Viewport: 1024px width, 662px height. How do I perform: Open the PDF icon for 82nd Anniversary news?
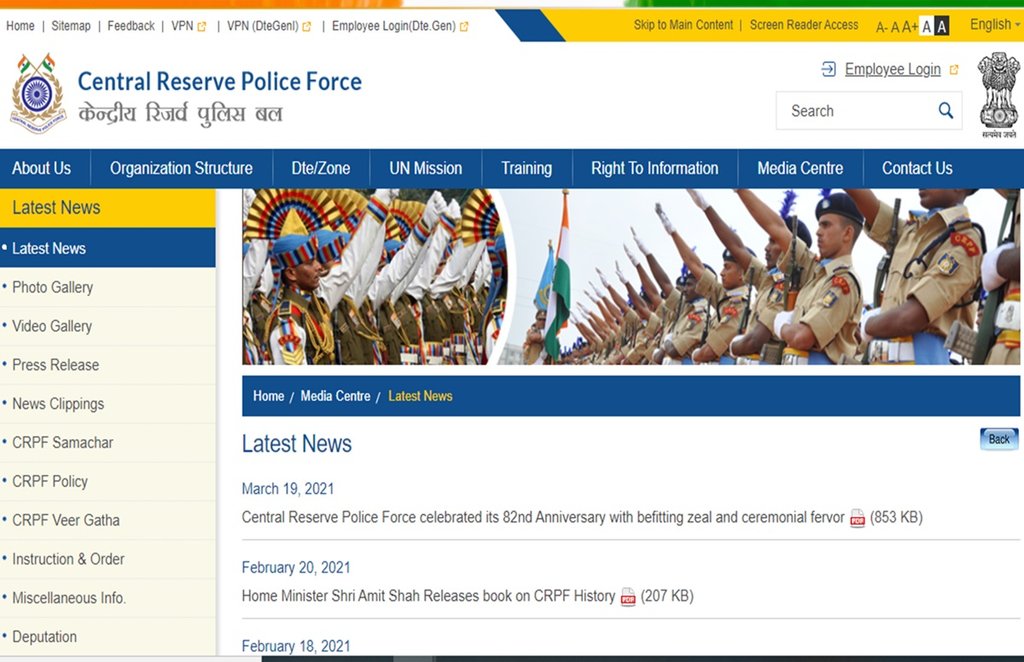(857, 518)
